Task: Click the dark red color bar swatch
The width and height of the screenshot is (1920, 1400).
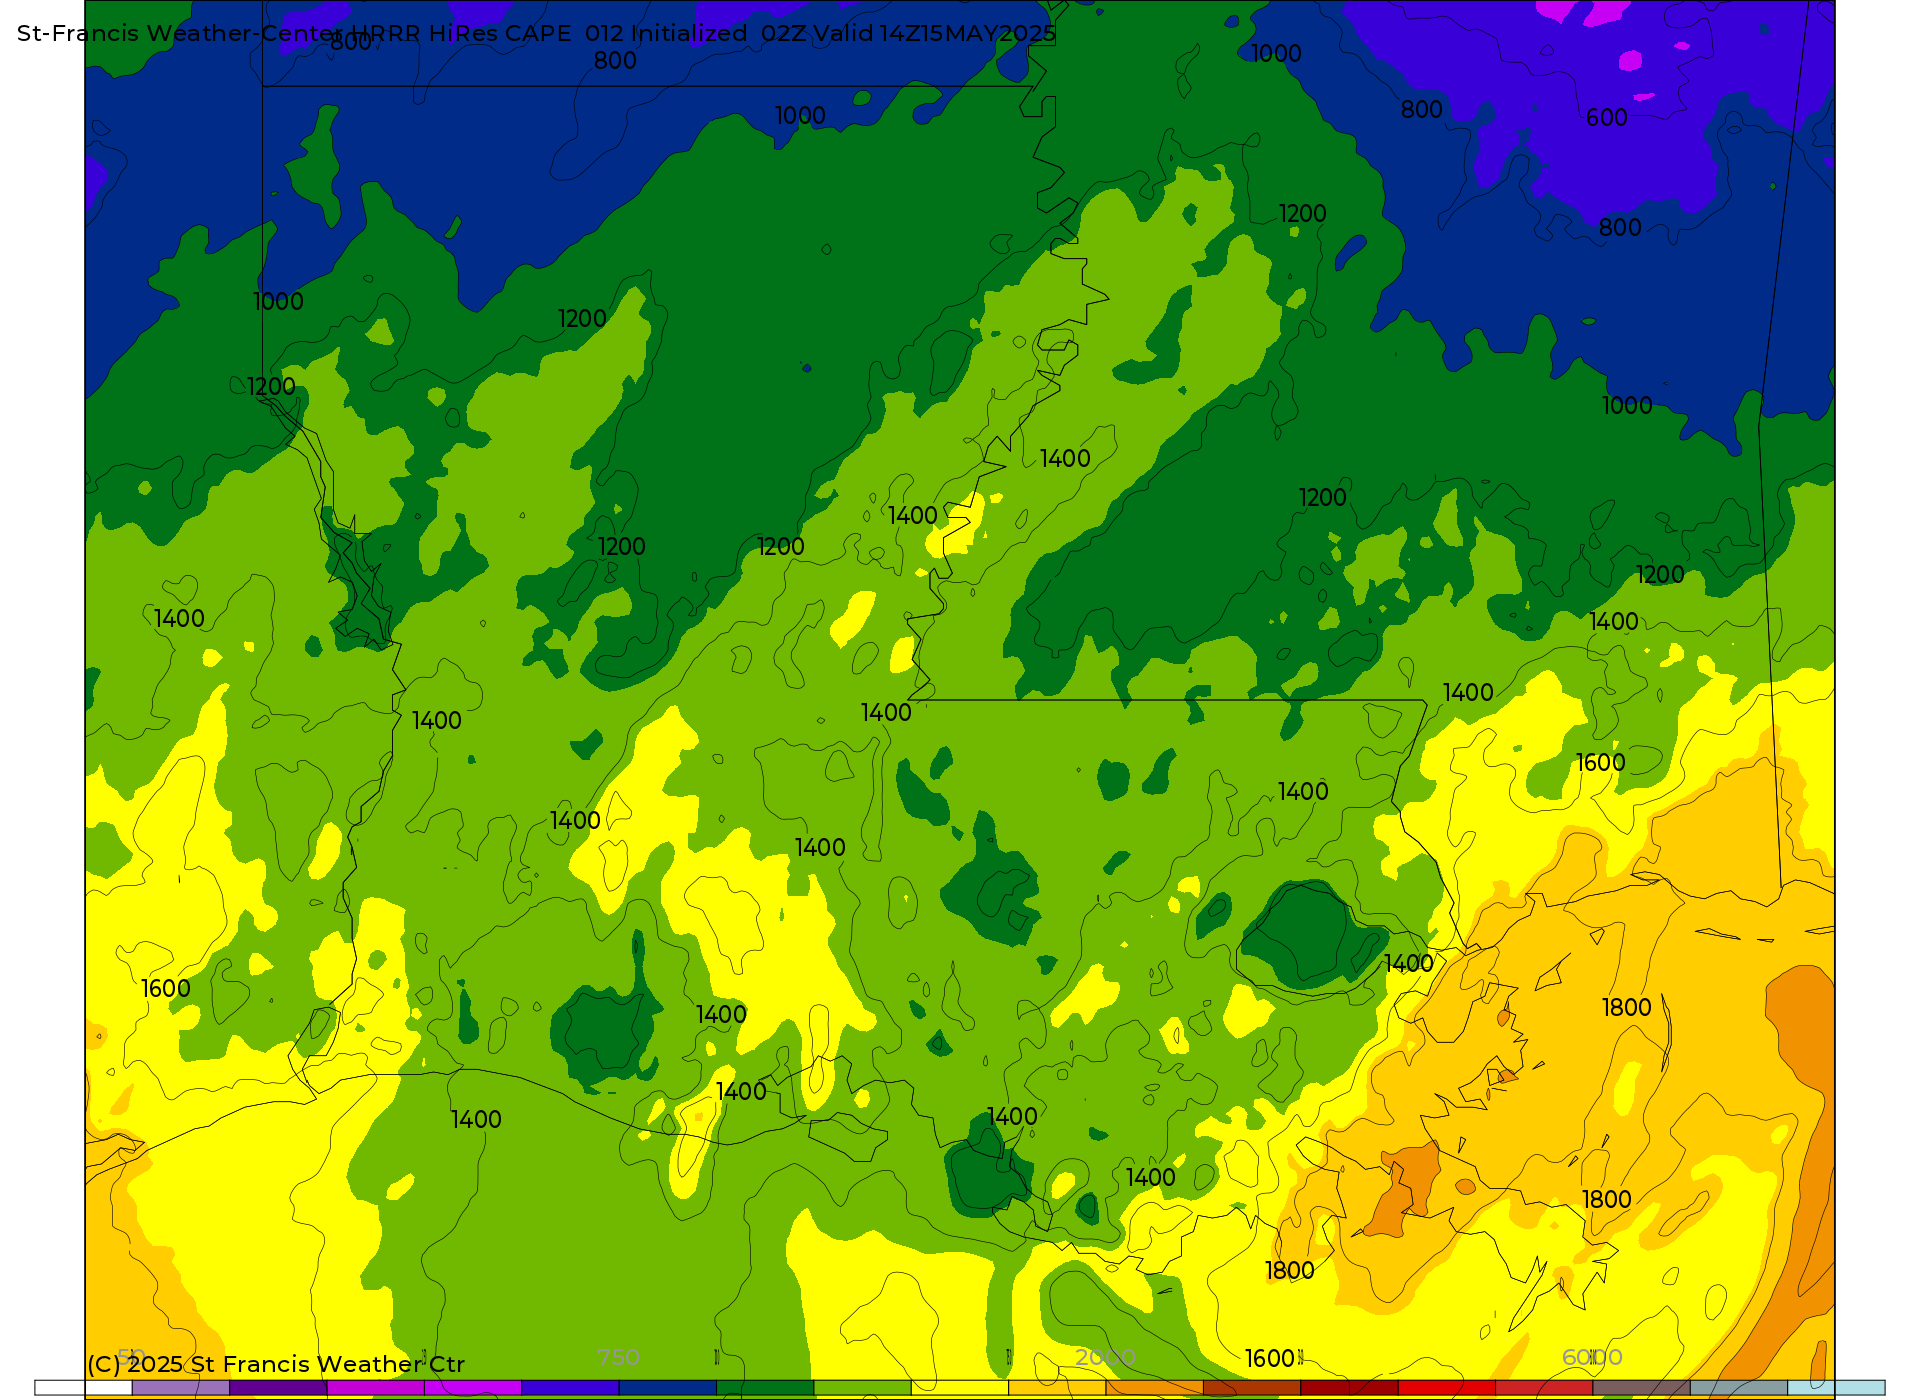Action: [1349, 1388]
